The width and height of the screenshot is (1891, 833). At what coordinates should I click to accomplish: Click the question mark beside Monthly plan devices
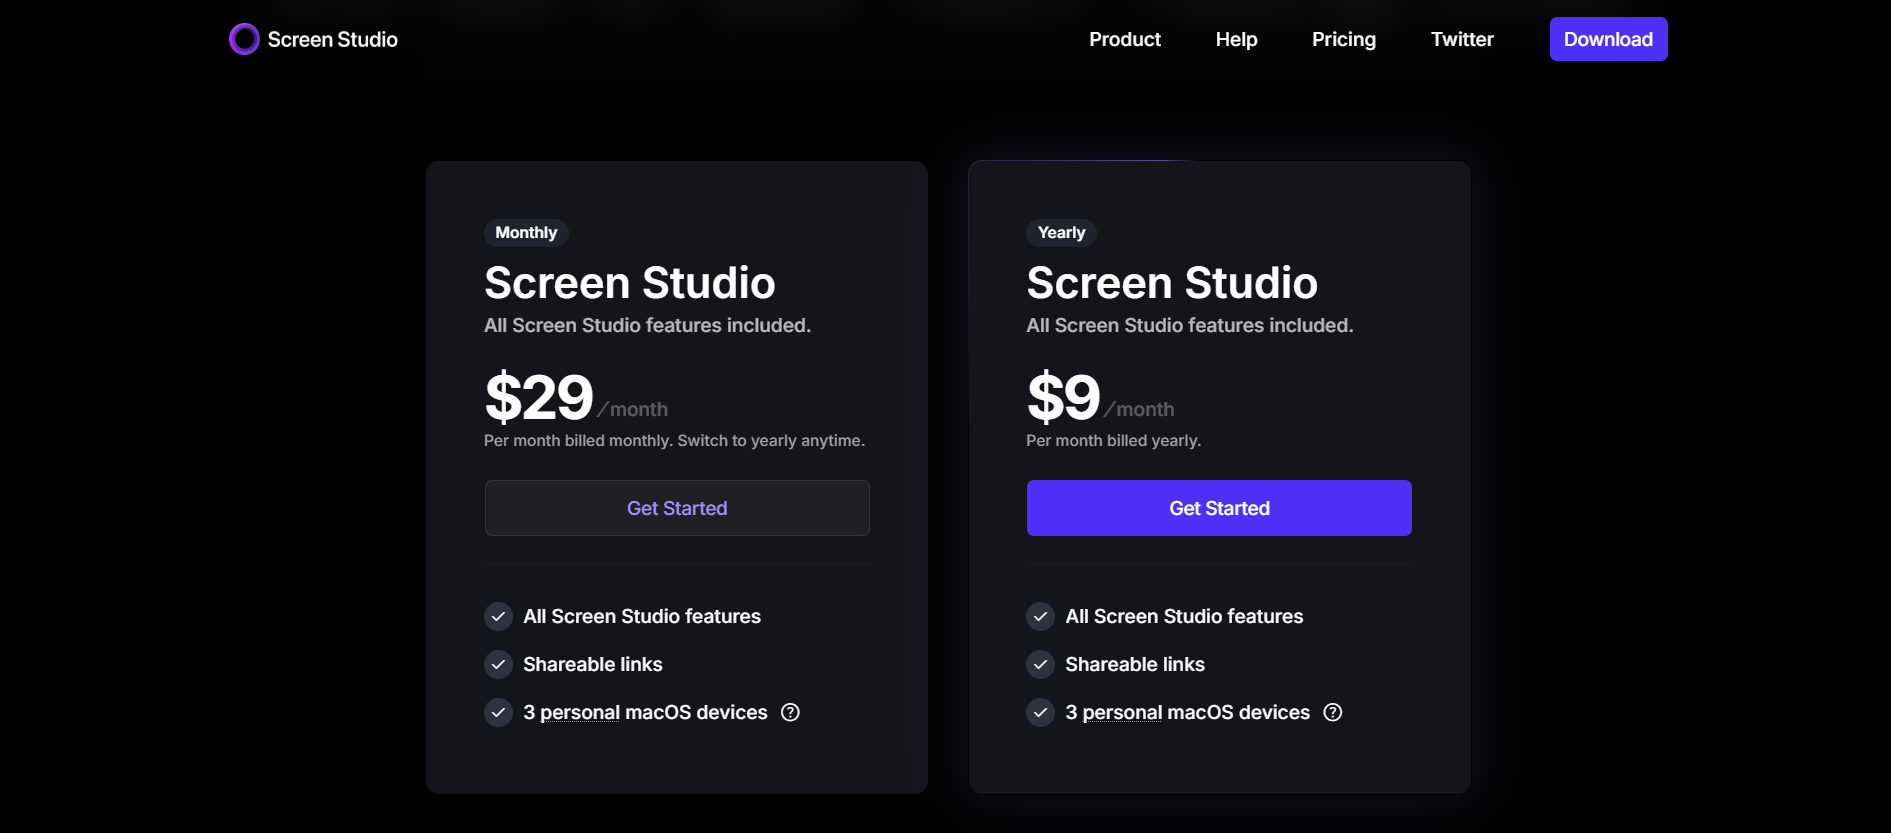[x=789, y=712]
